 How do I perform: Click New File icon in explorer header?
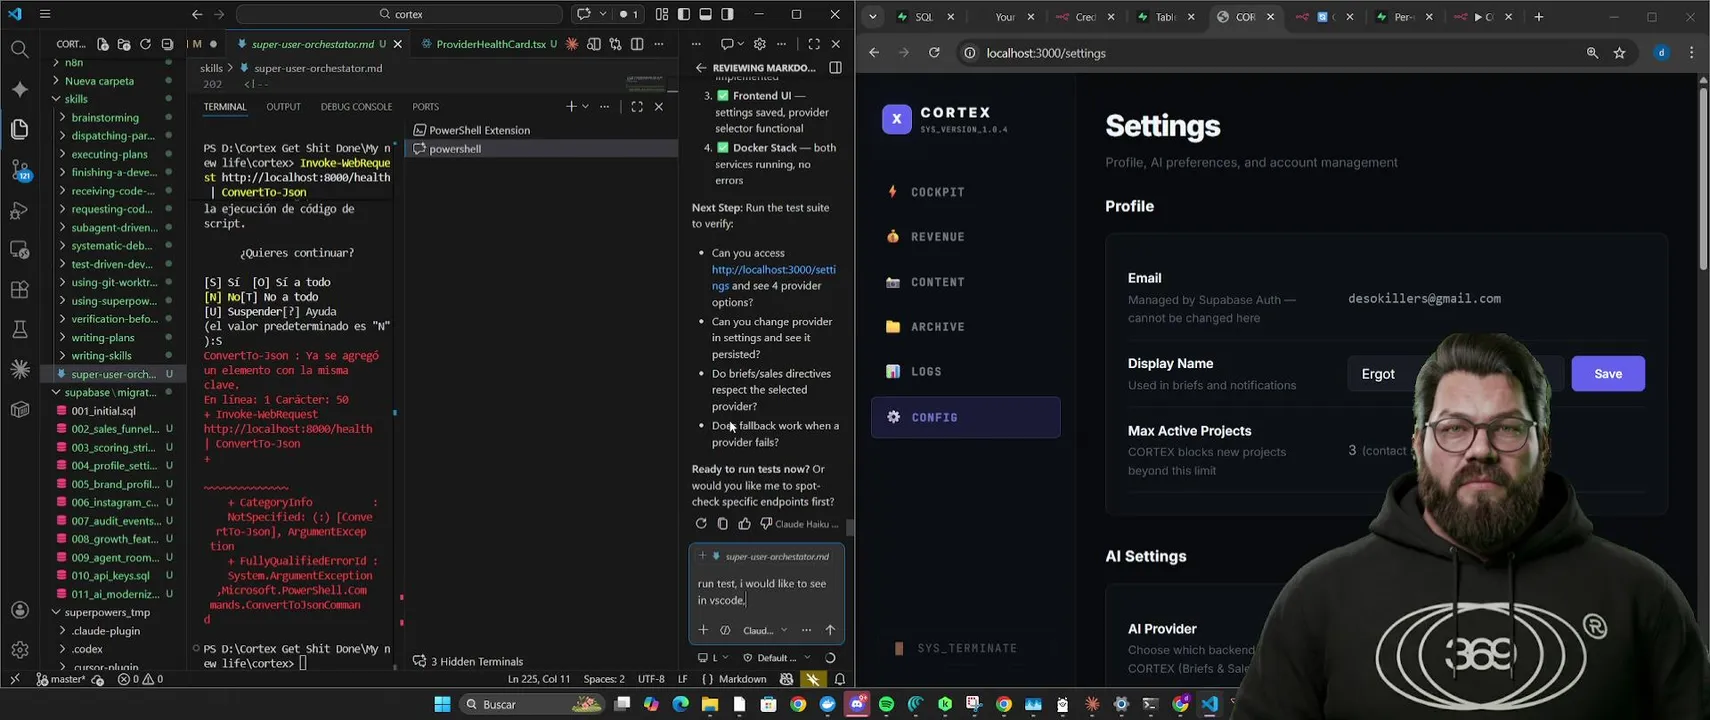pos(102,44)
